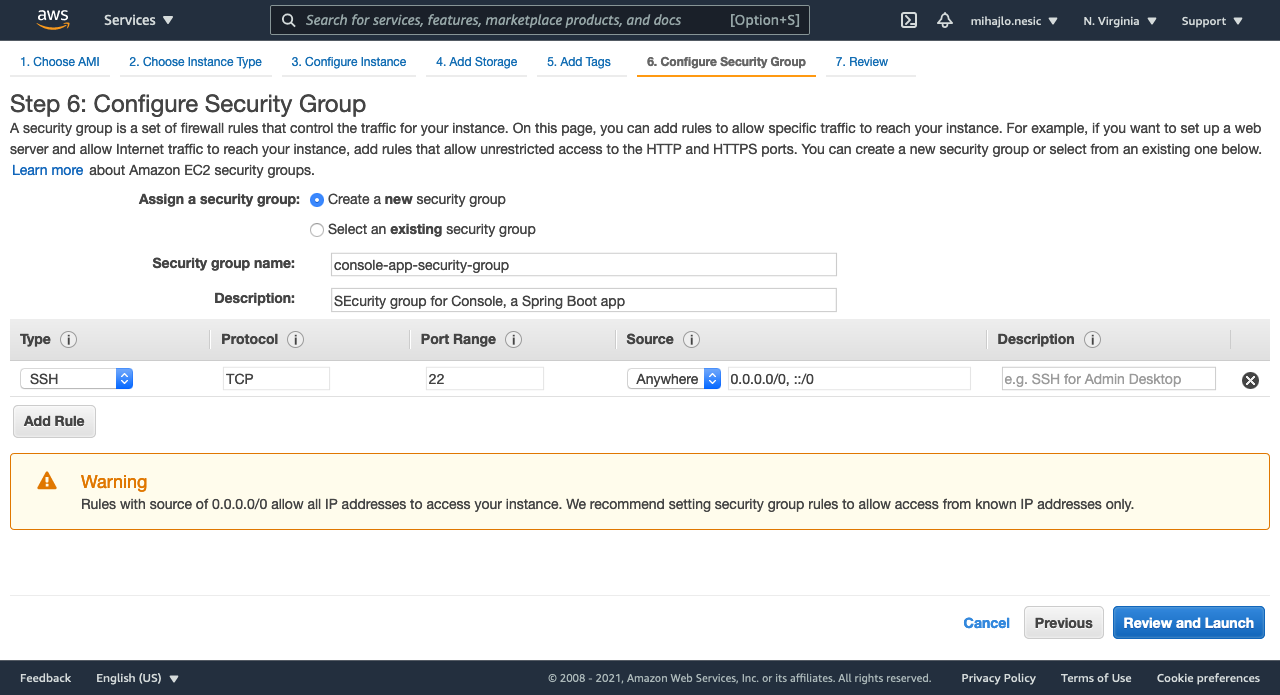
Task: Go to 7. Review step
Action: point(862,62)
